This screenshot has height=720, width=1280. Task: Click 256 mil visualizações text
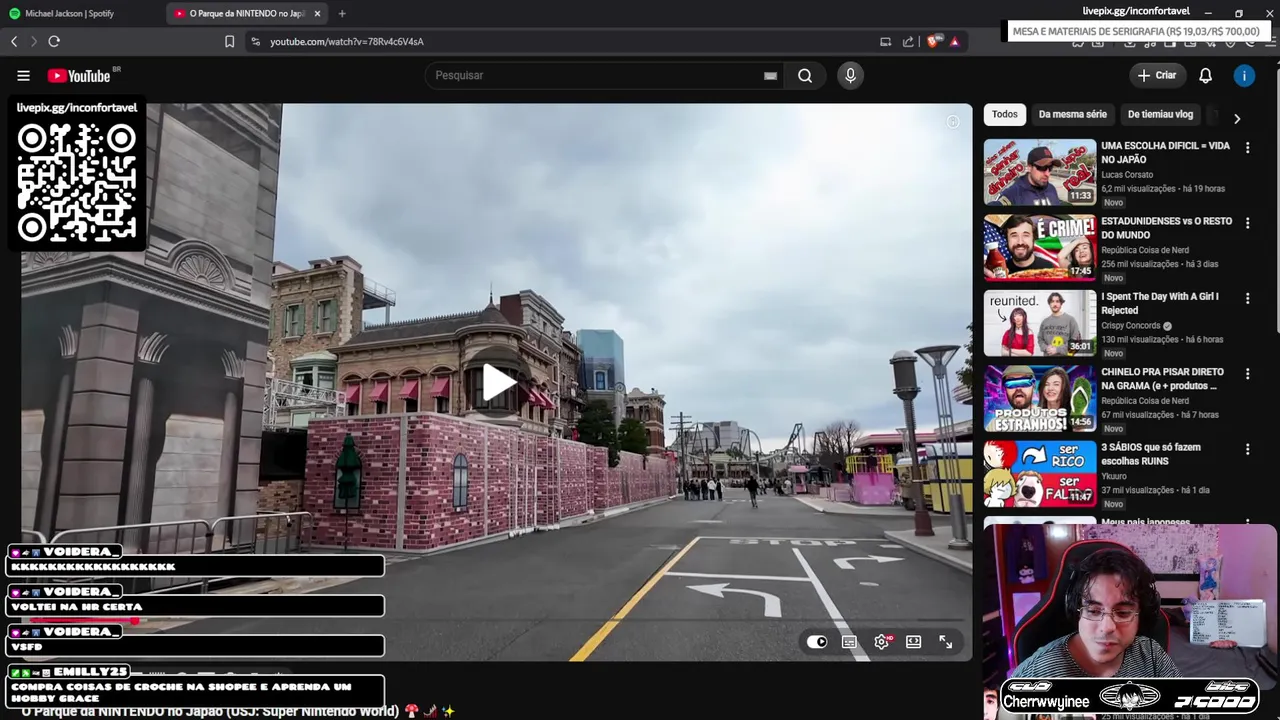pos(1140,264)
